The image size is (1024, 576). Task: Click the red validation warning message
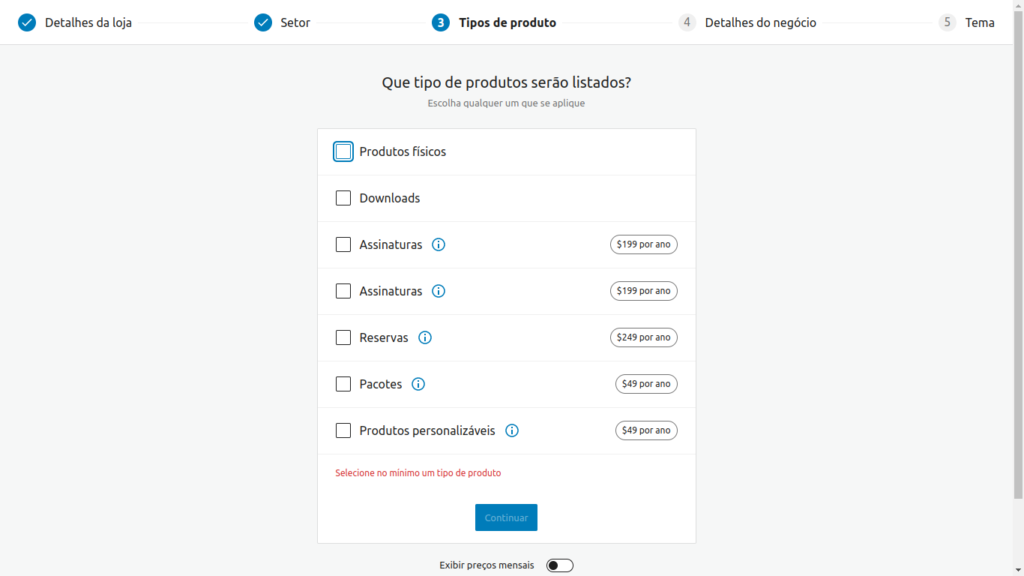(x=419, y=472)
